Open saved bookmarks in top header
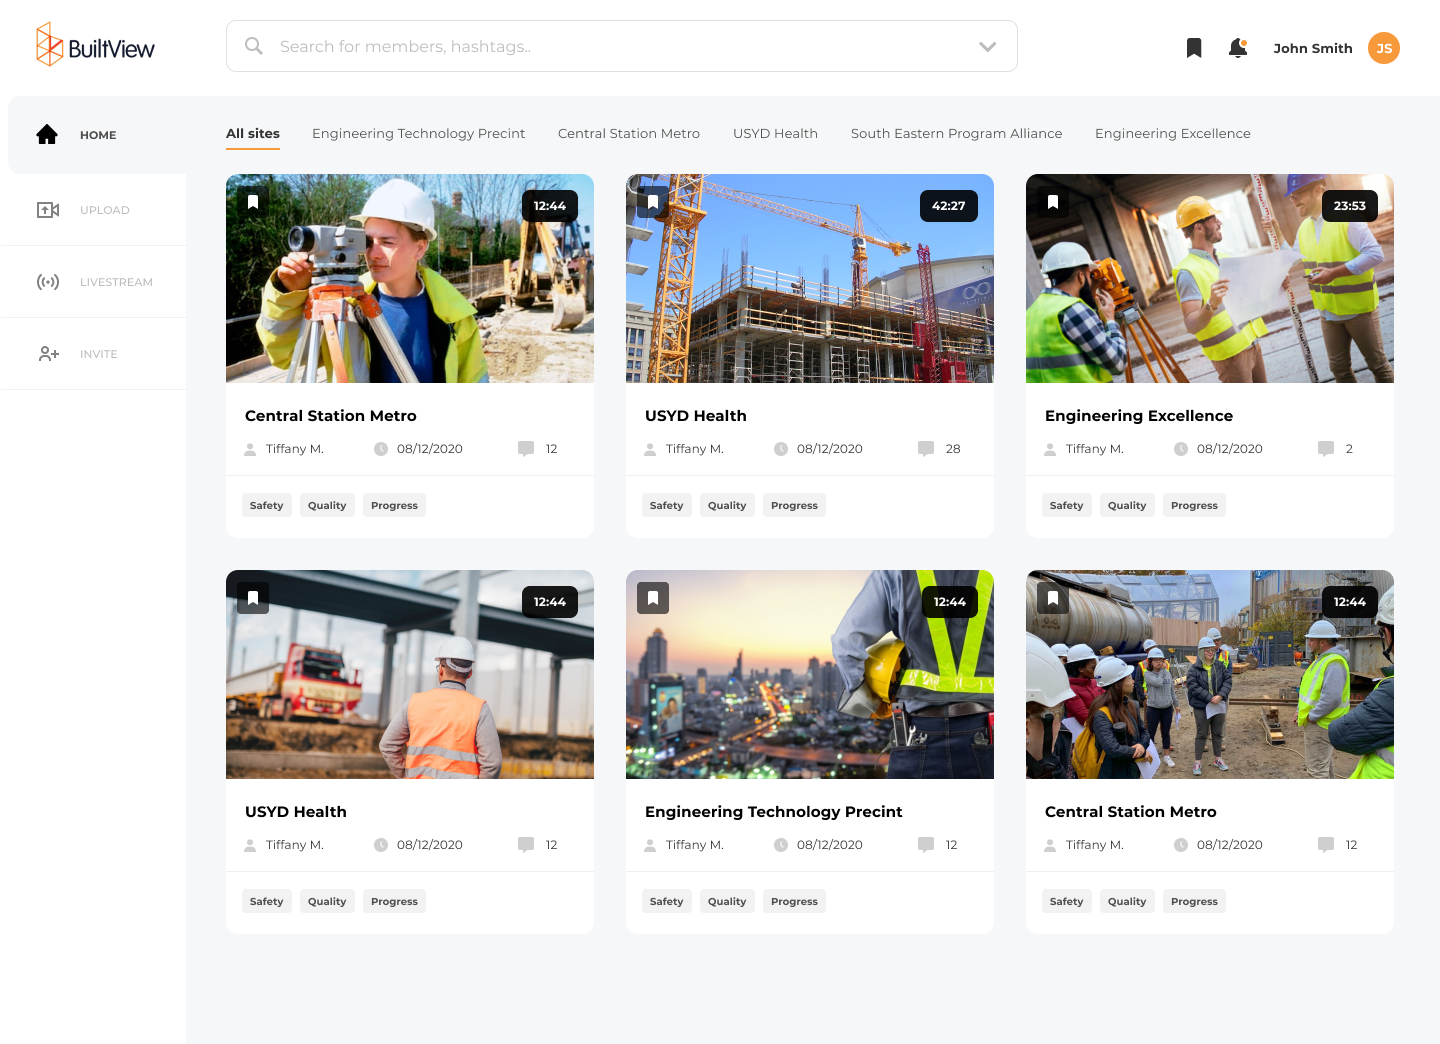The width and height of the screenshot is (1440, 1044). [1193, 48]
